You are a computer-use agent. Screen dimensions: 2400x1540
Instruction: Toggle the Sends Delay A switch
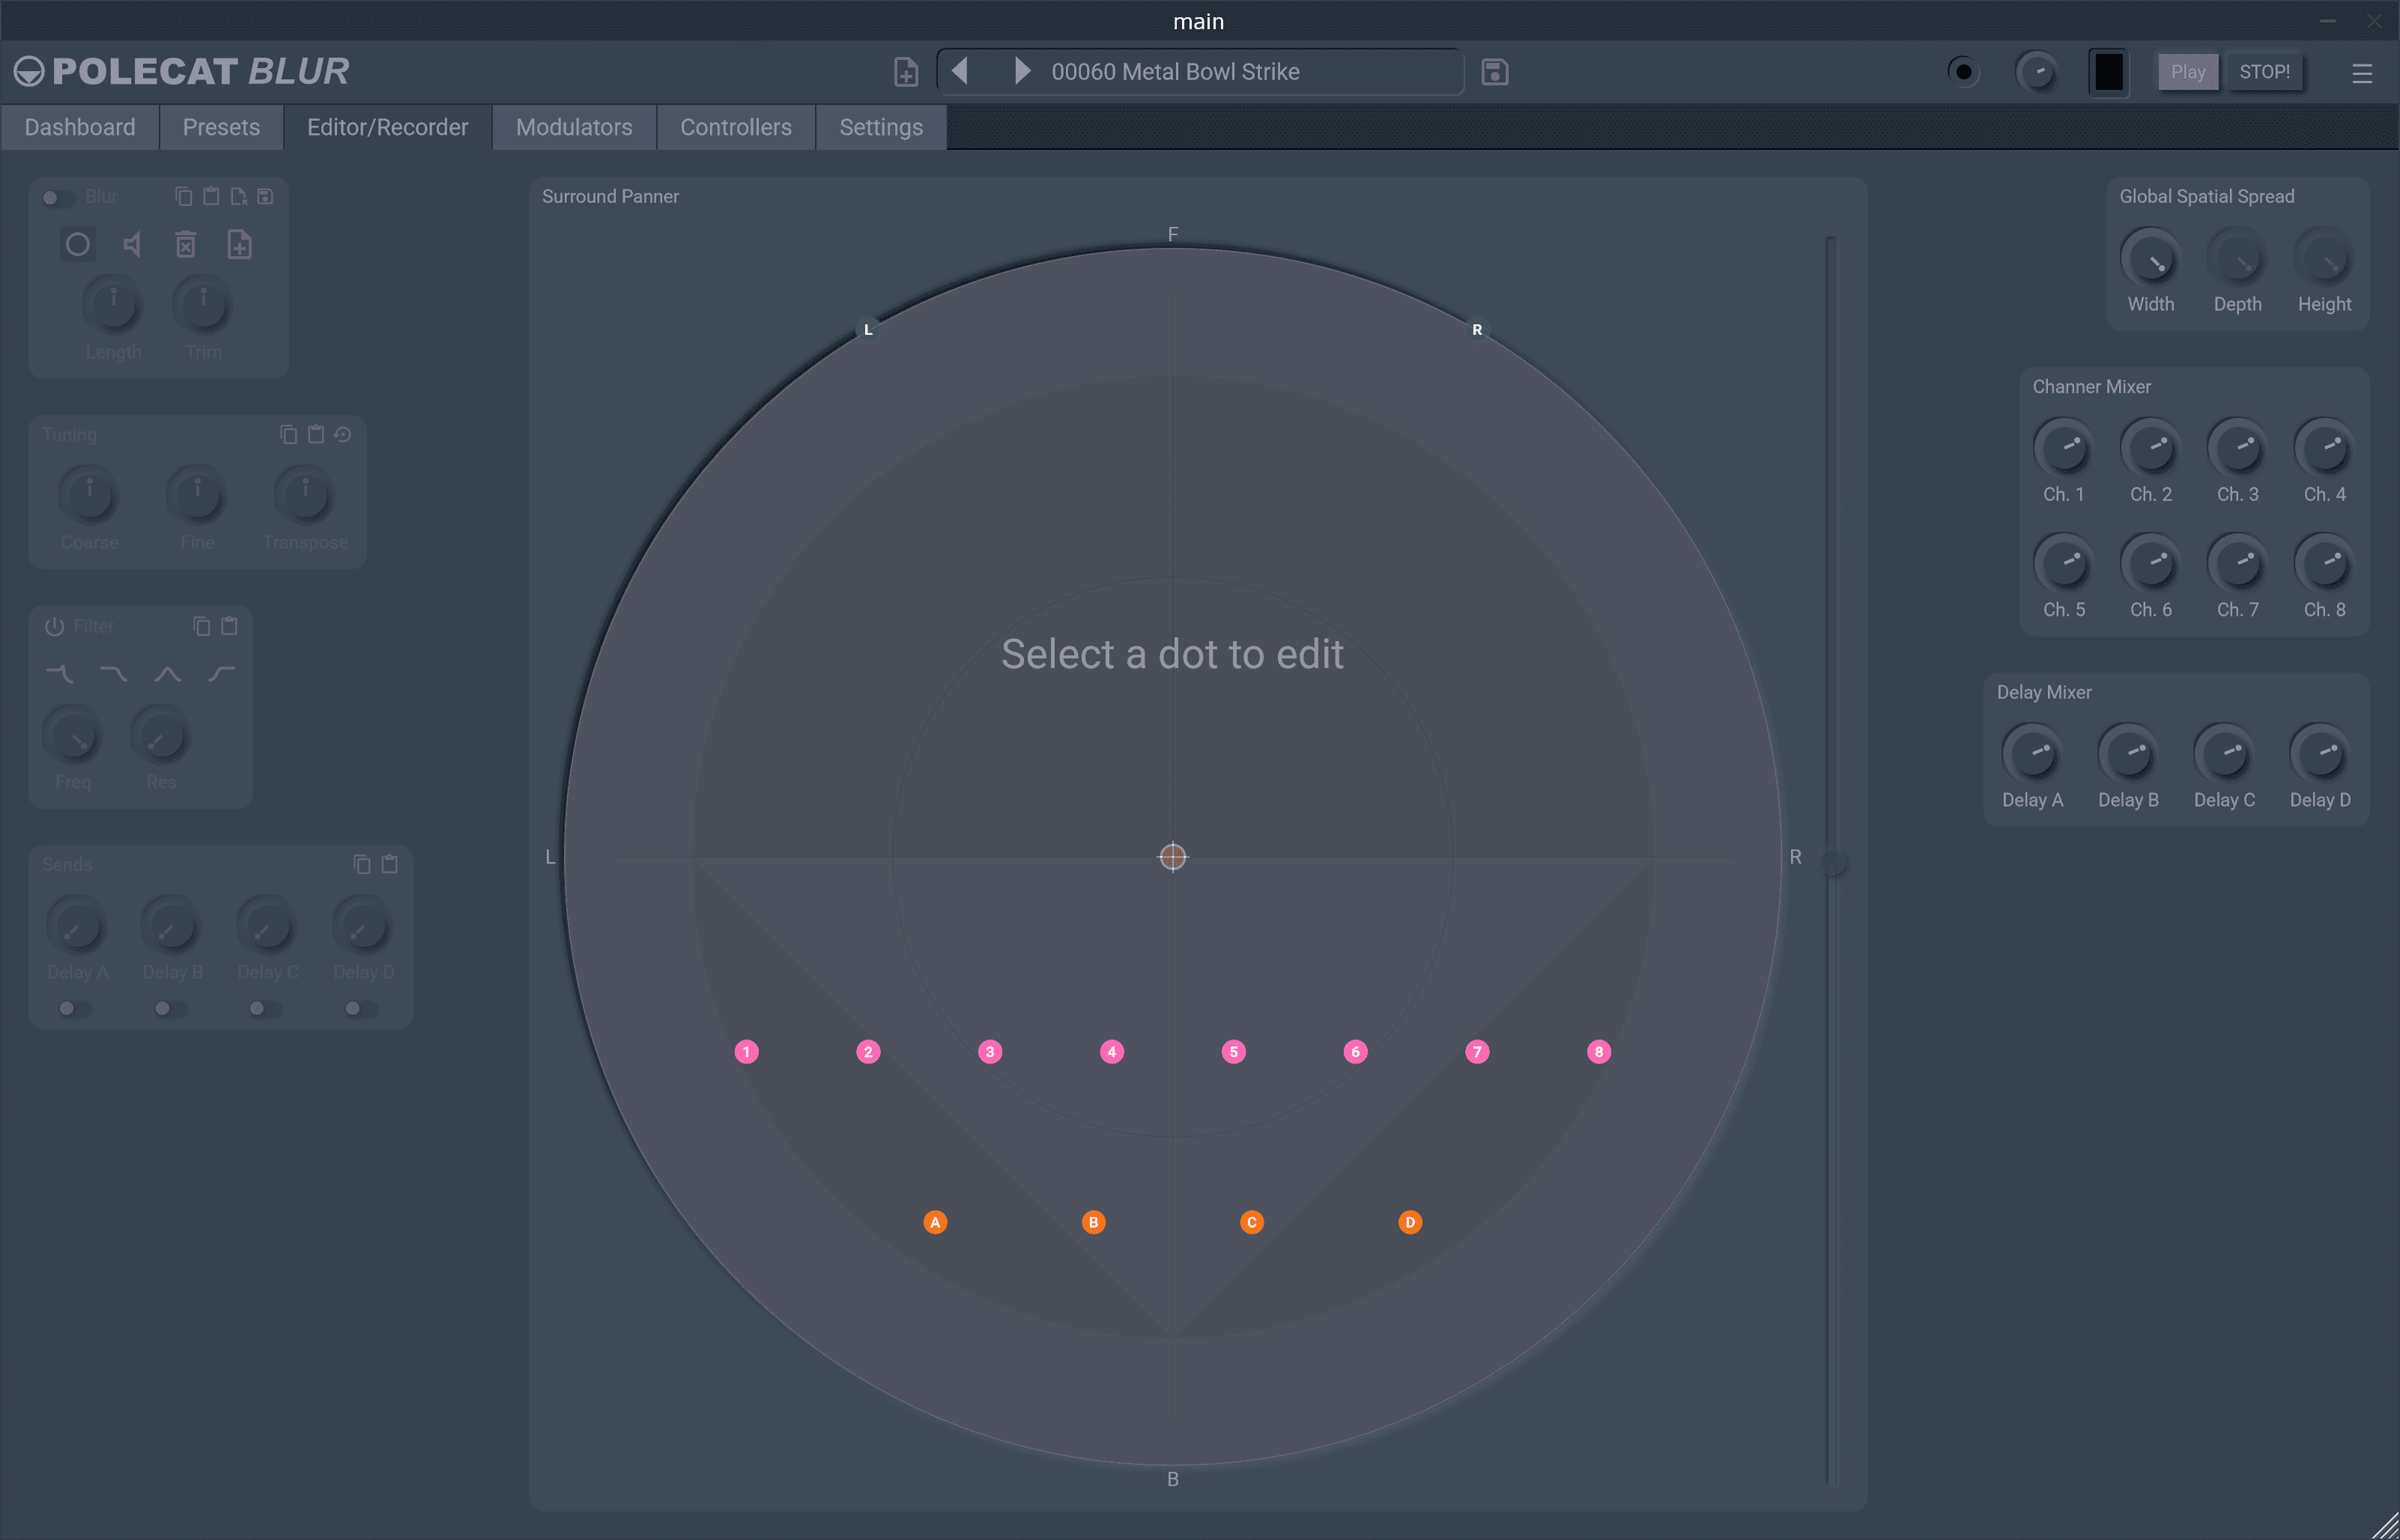click(74, 1008)
